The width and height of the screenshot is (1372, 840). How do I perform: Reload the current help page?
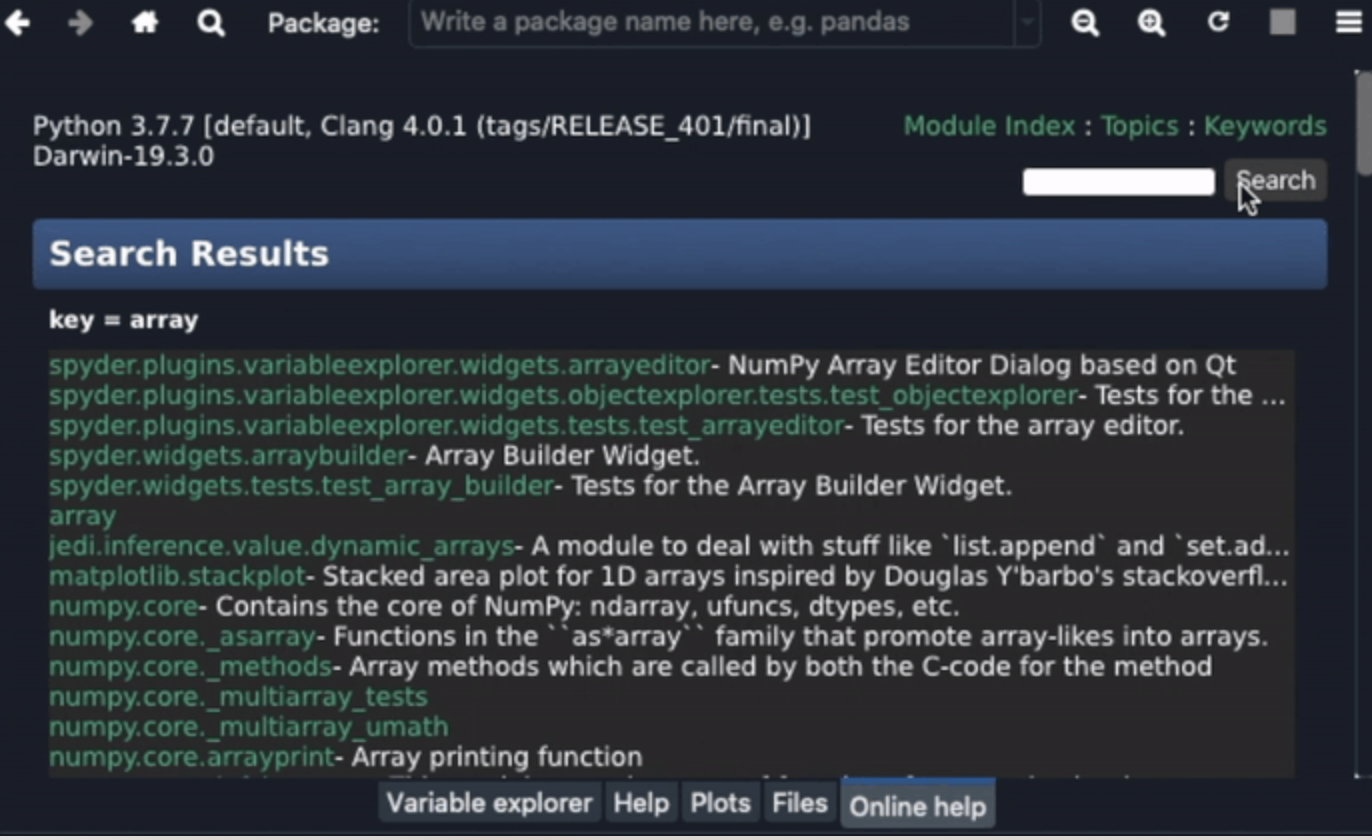tap(1218, 22)
